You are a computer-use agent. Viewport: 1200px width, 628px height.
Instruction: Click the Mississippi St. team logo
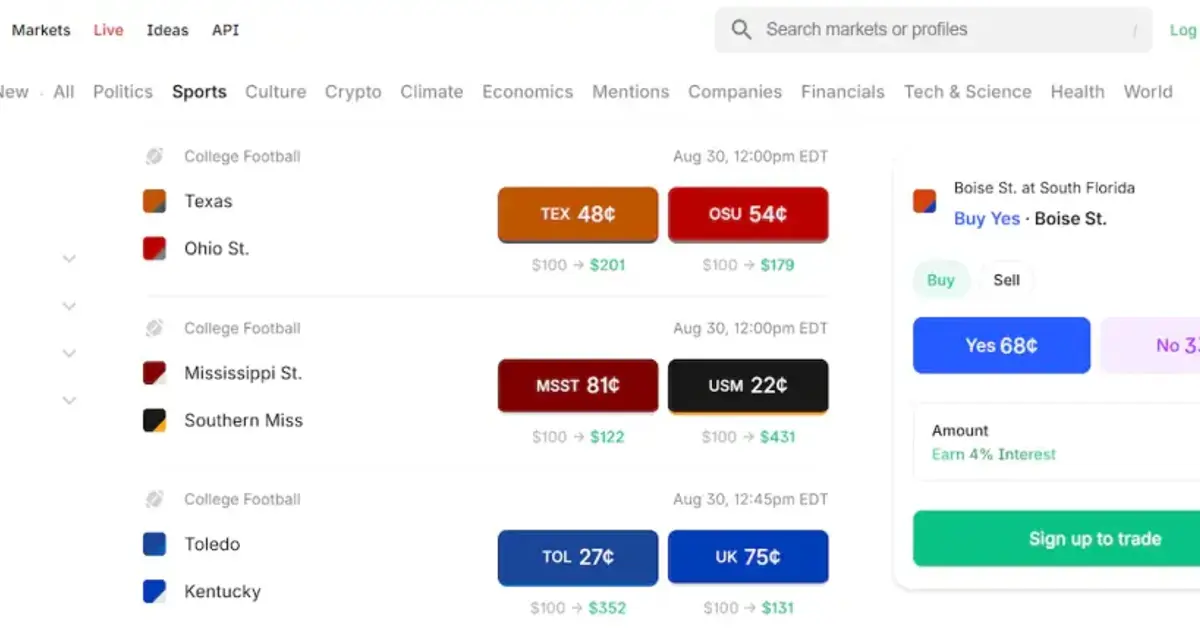pos(154,373)
